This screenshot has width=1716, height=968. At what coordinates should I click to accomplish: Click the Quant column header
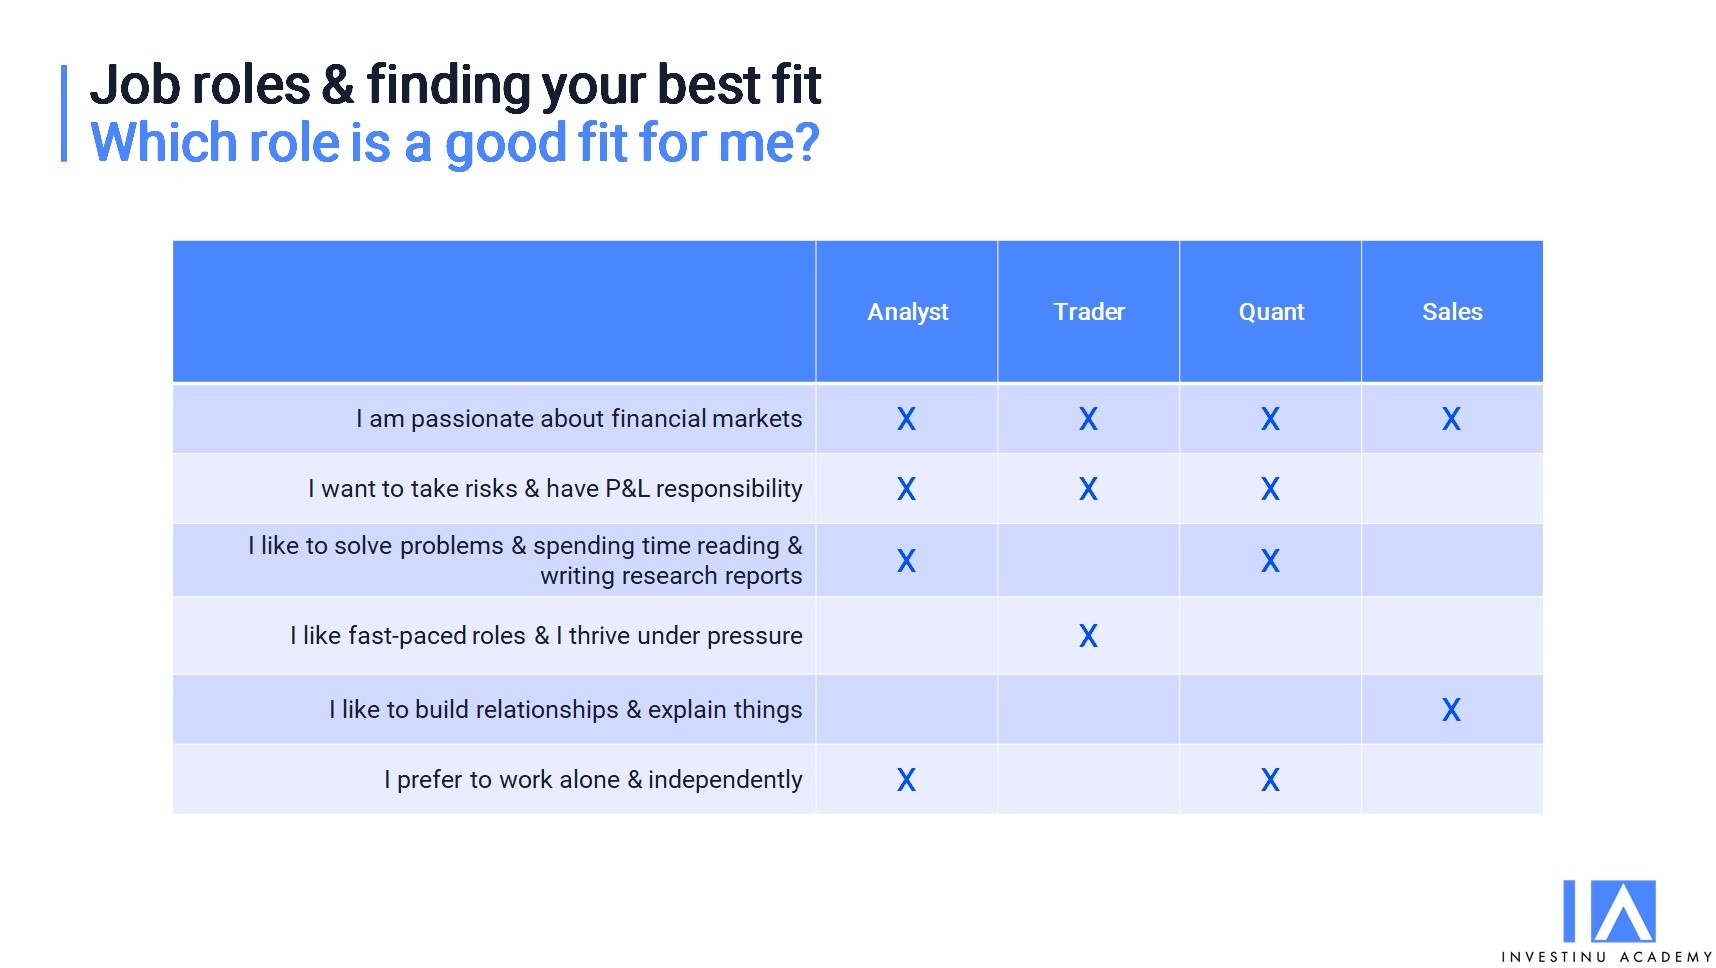coord(1271,312)
